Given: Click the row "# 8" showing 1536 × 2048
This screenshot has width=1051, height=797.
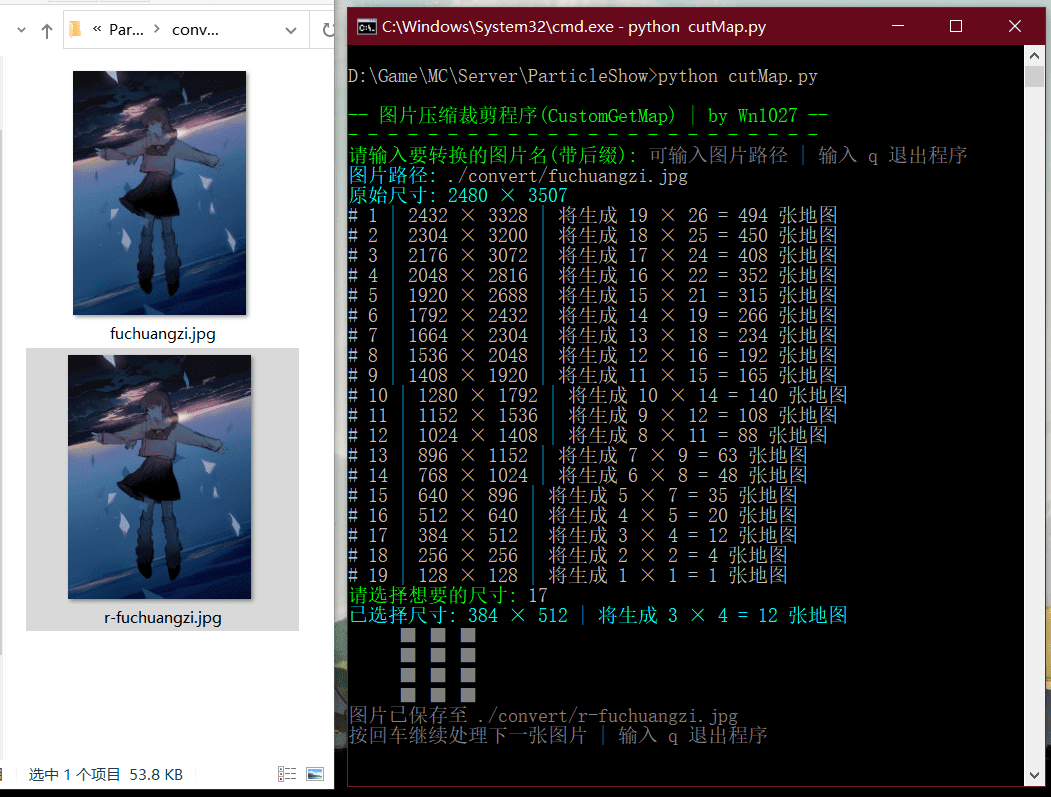Looking at the screenshot, I should 593,355.
